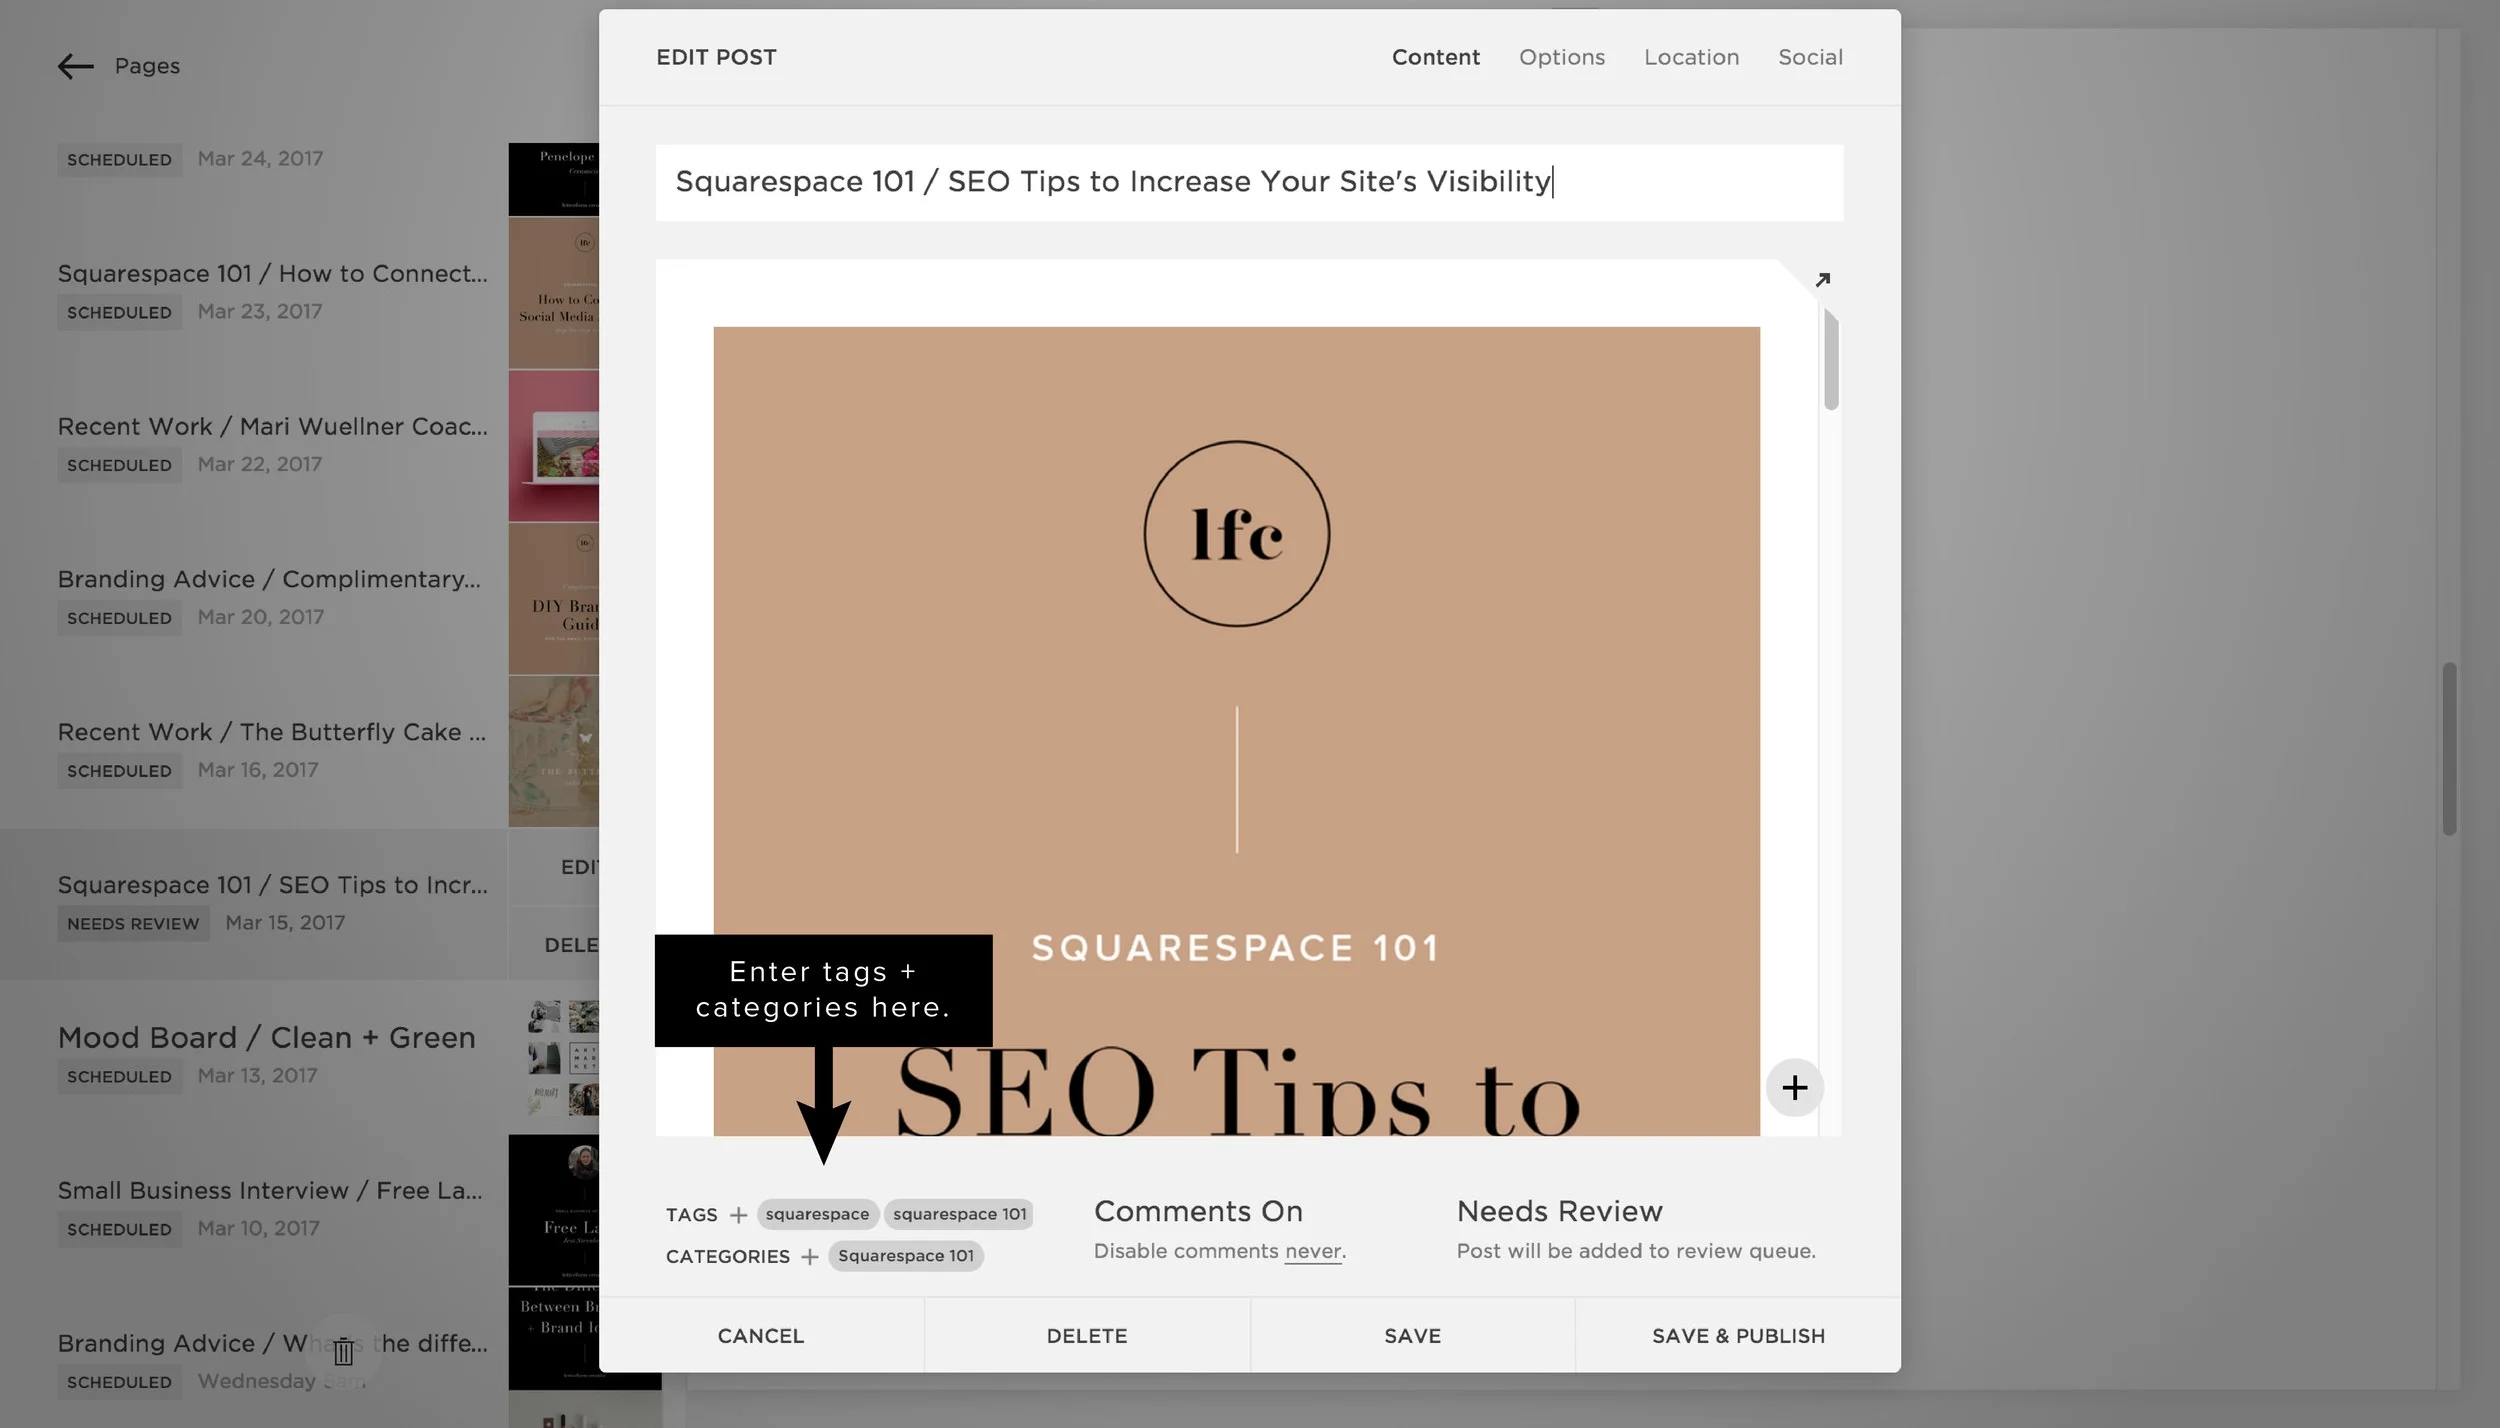
Task: Go to the Social tab
Action: (1810, 58)
